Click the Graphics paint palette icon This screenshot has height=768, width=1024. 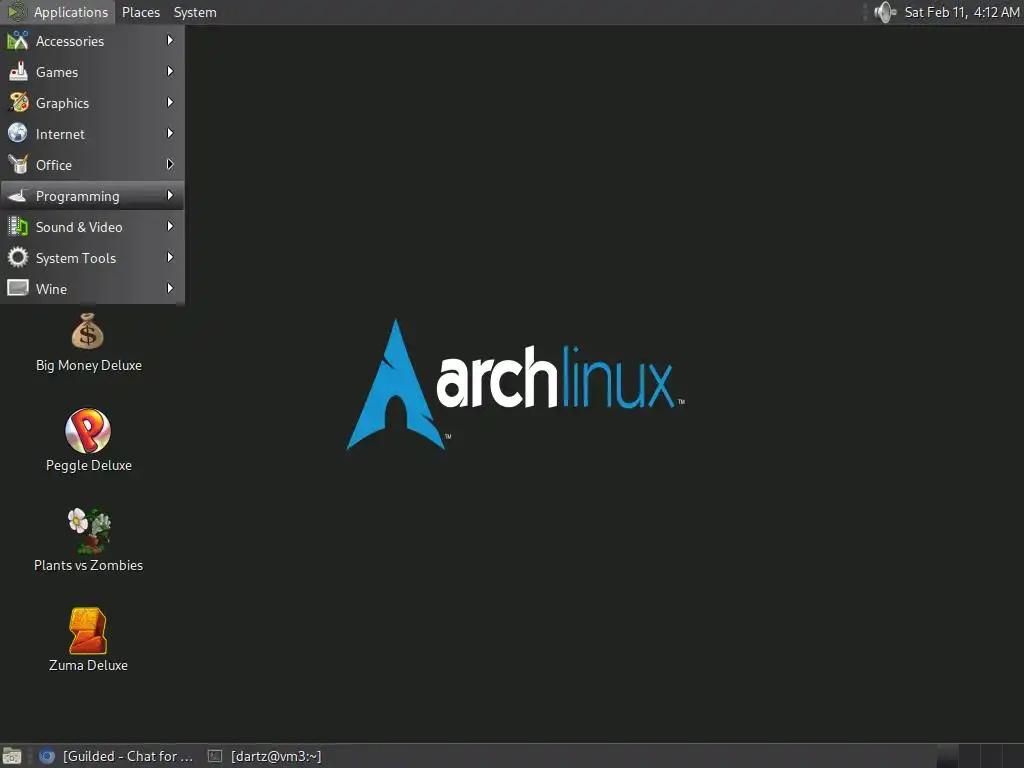coord(18,103)
